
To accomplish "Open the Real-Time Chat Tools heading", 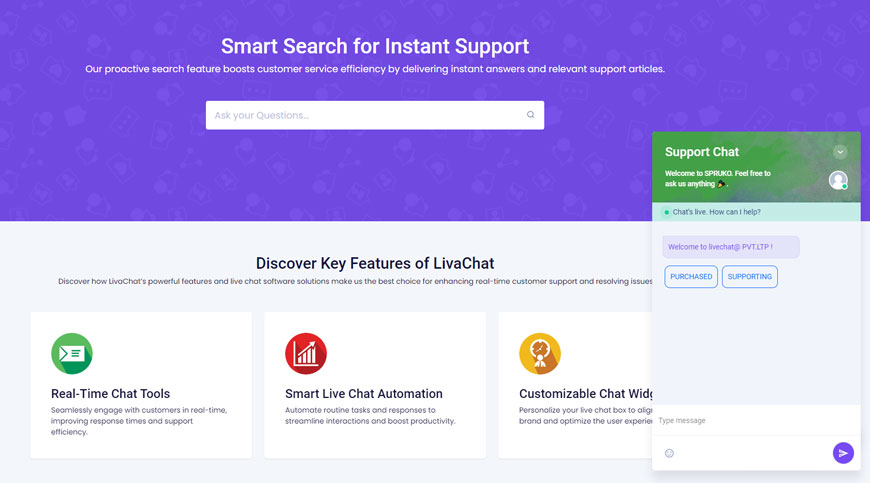I will (x=110, y=394).
